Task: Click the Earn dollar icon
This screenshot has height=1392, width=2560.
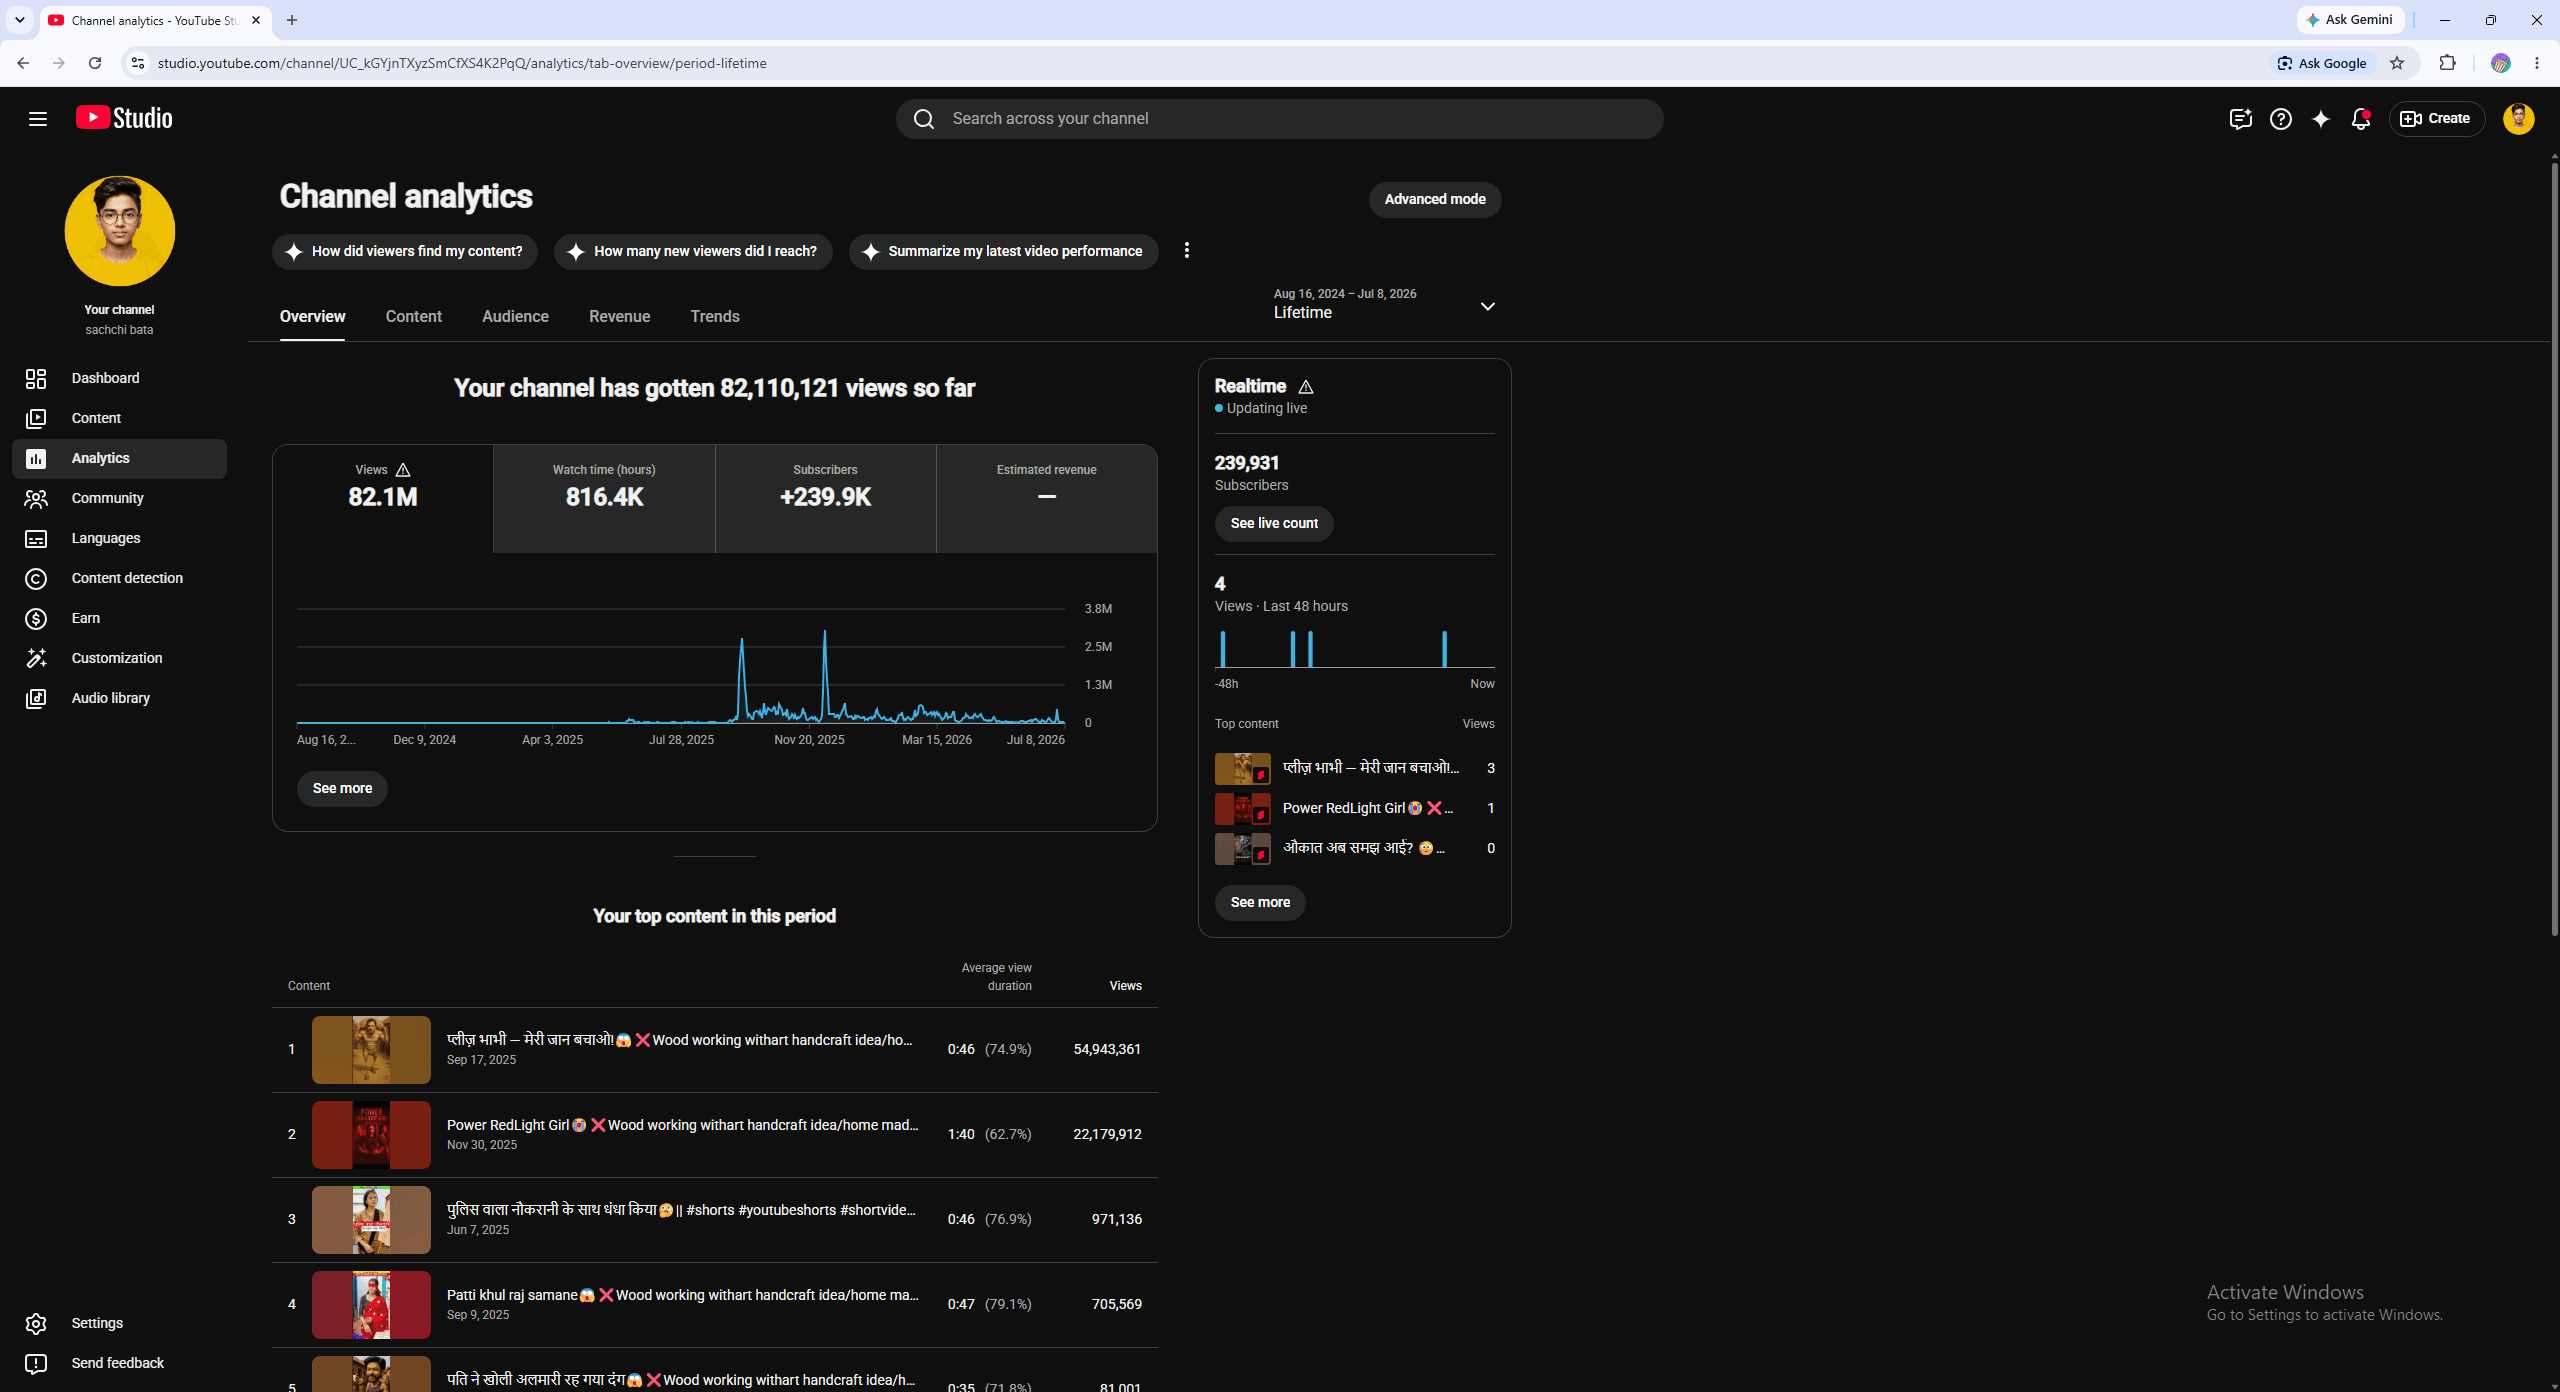Action: point(36,618)
